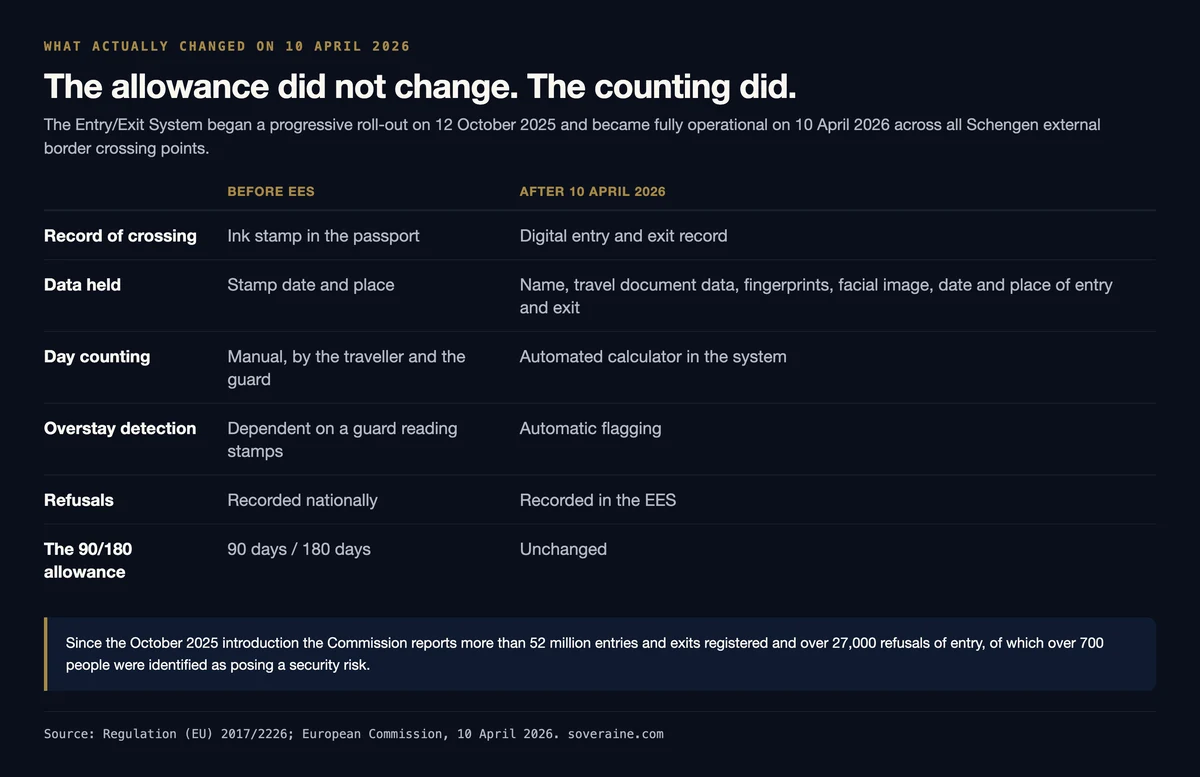Click the 'The 90/180 allowance' row label
The image size is (1200, 777).
[x=88, y=560]
